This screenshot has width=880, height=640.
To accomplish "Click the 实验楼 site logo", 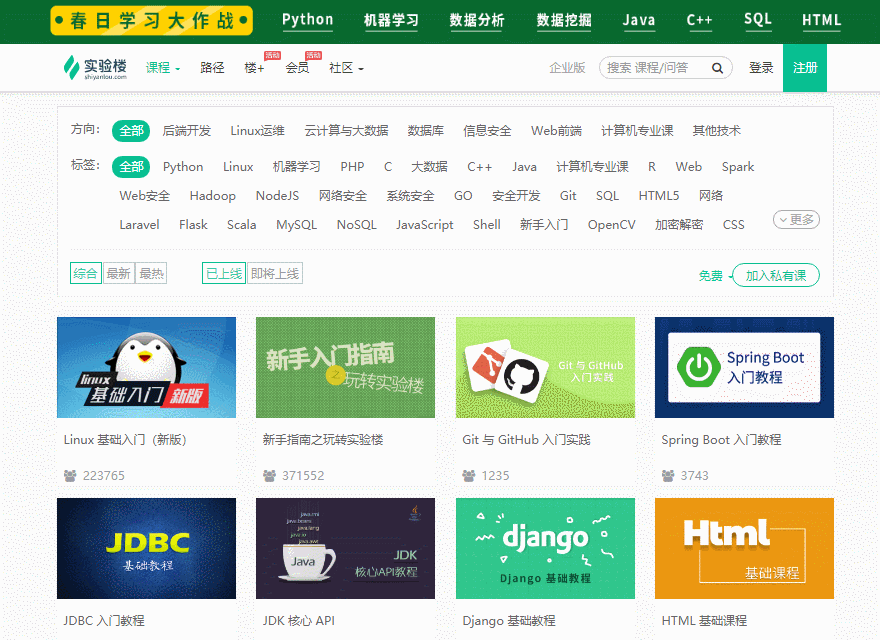I will (x=95, y=68).
